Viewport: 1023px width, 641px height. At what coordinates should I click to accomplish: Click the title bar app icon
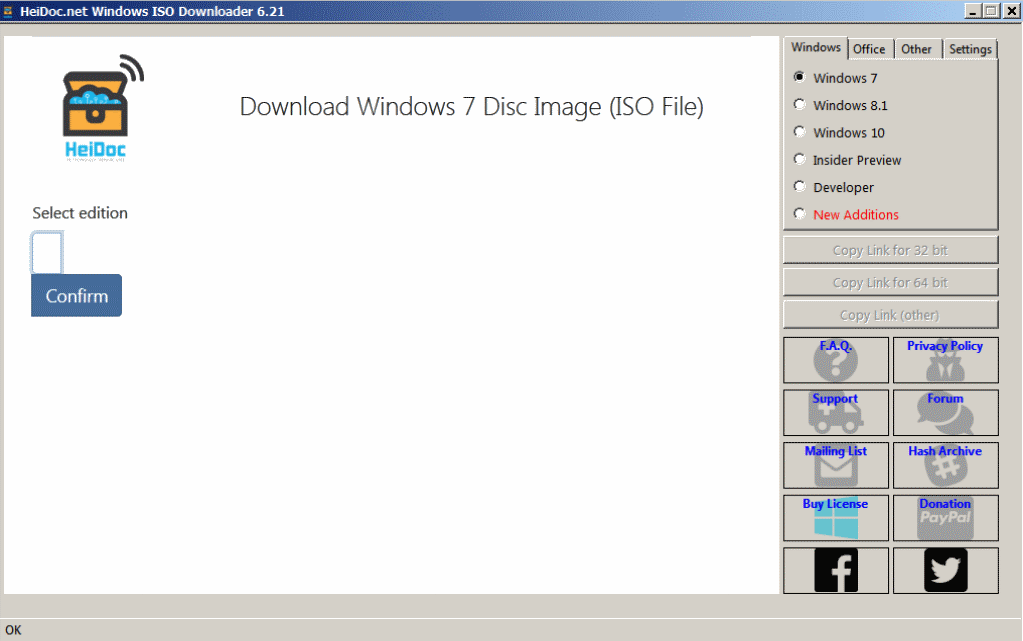click(x=8, y=11)
